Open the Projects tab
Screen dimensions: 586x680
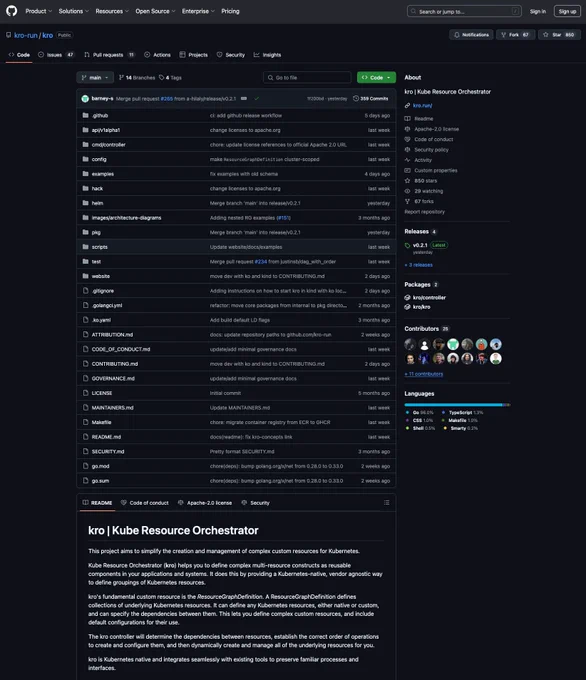coord(193,55)
